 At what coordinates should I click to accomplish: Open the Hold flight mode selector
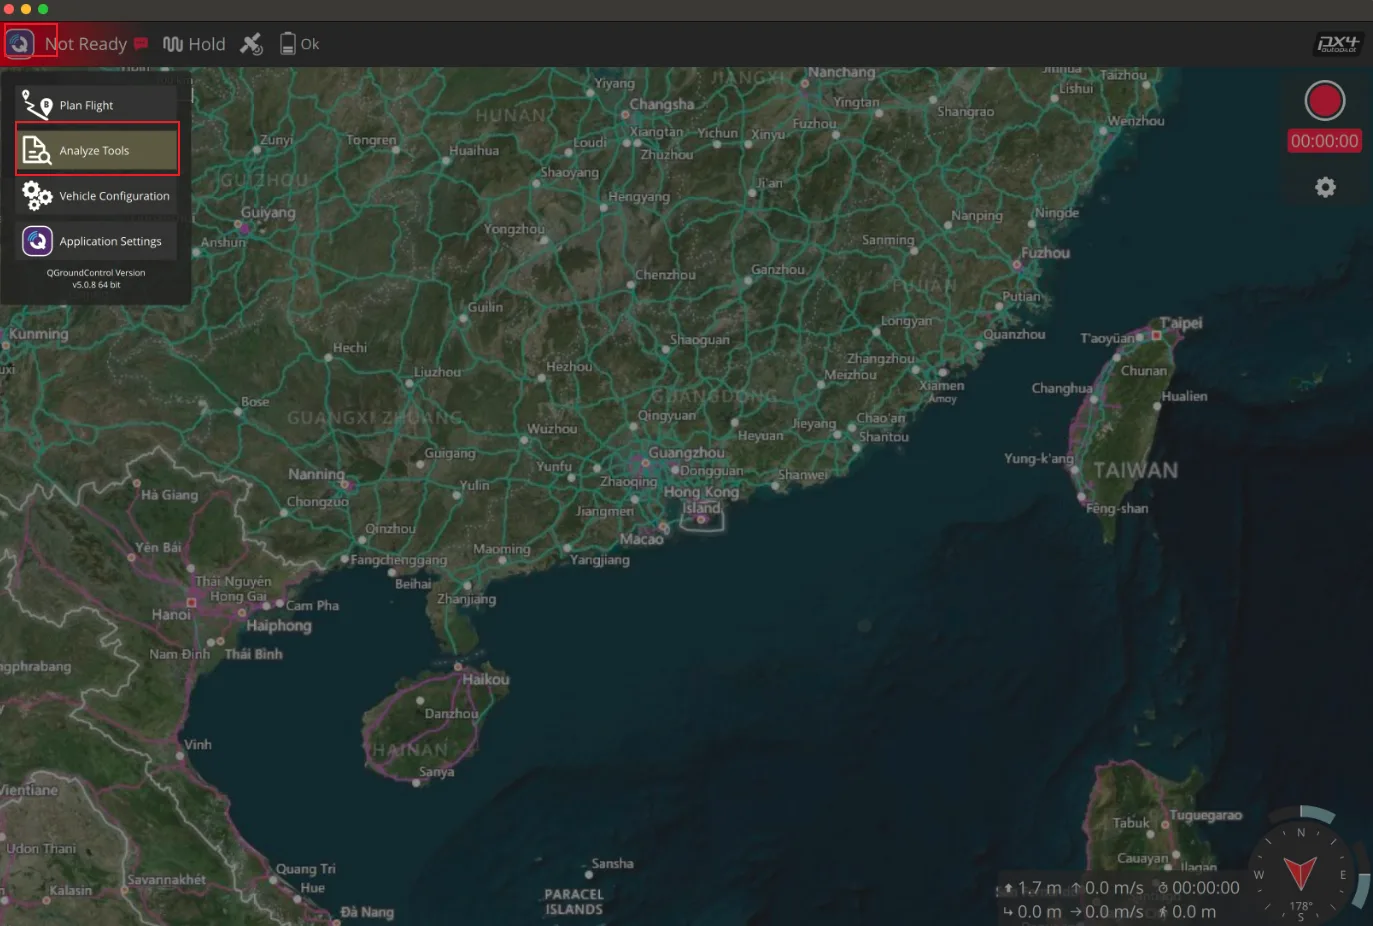pyautogui.click(x=194, y=44)
